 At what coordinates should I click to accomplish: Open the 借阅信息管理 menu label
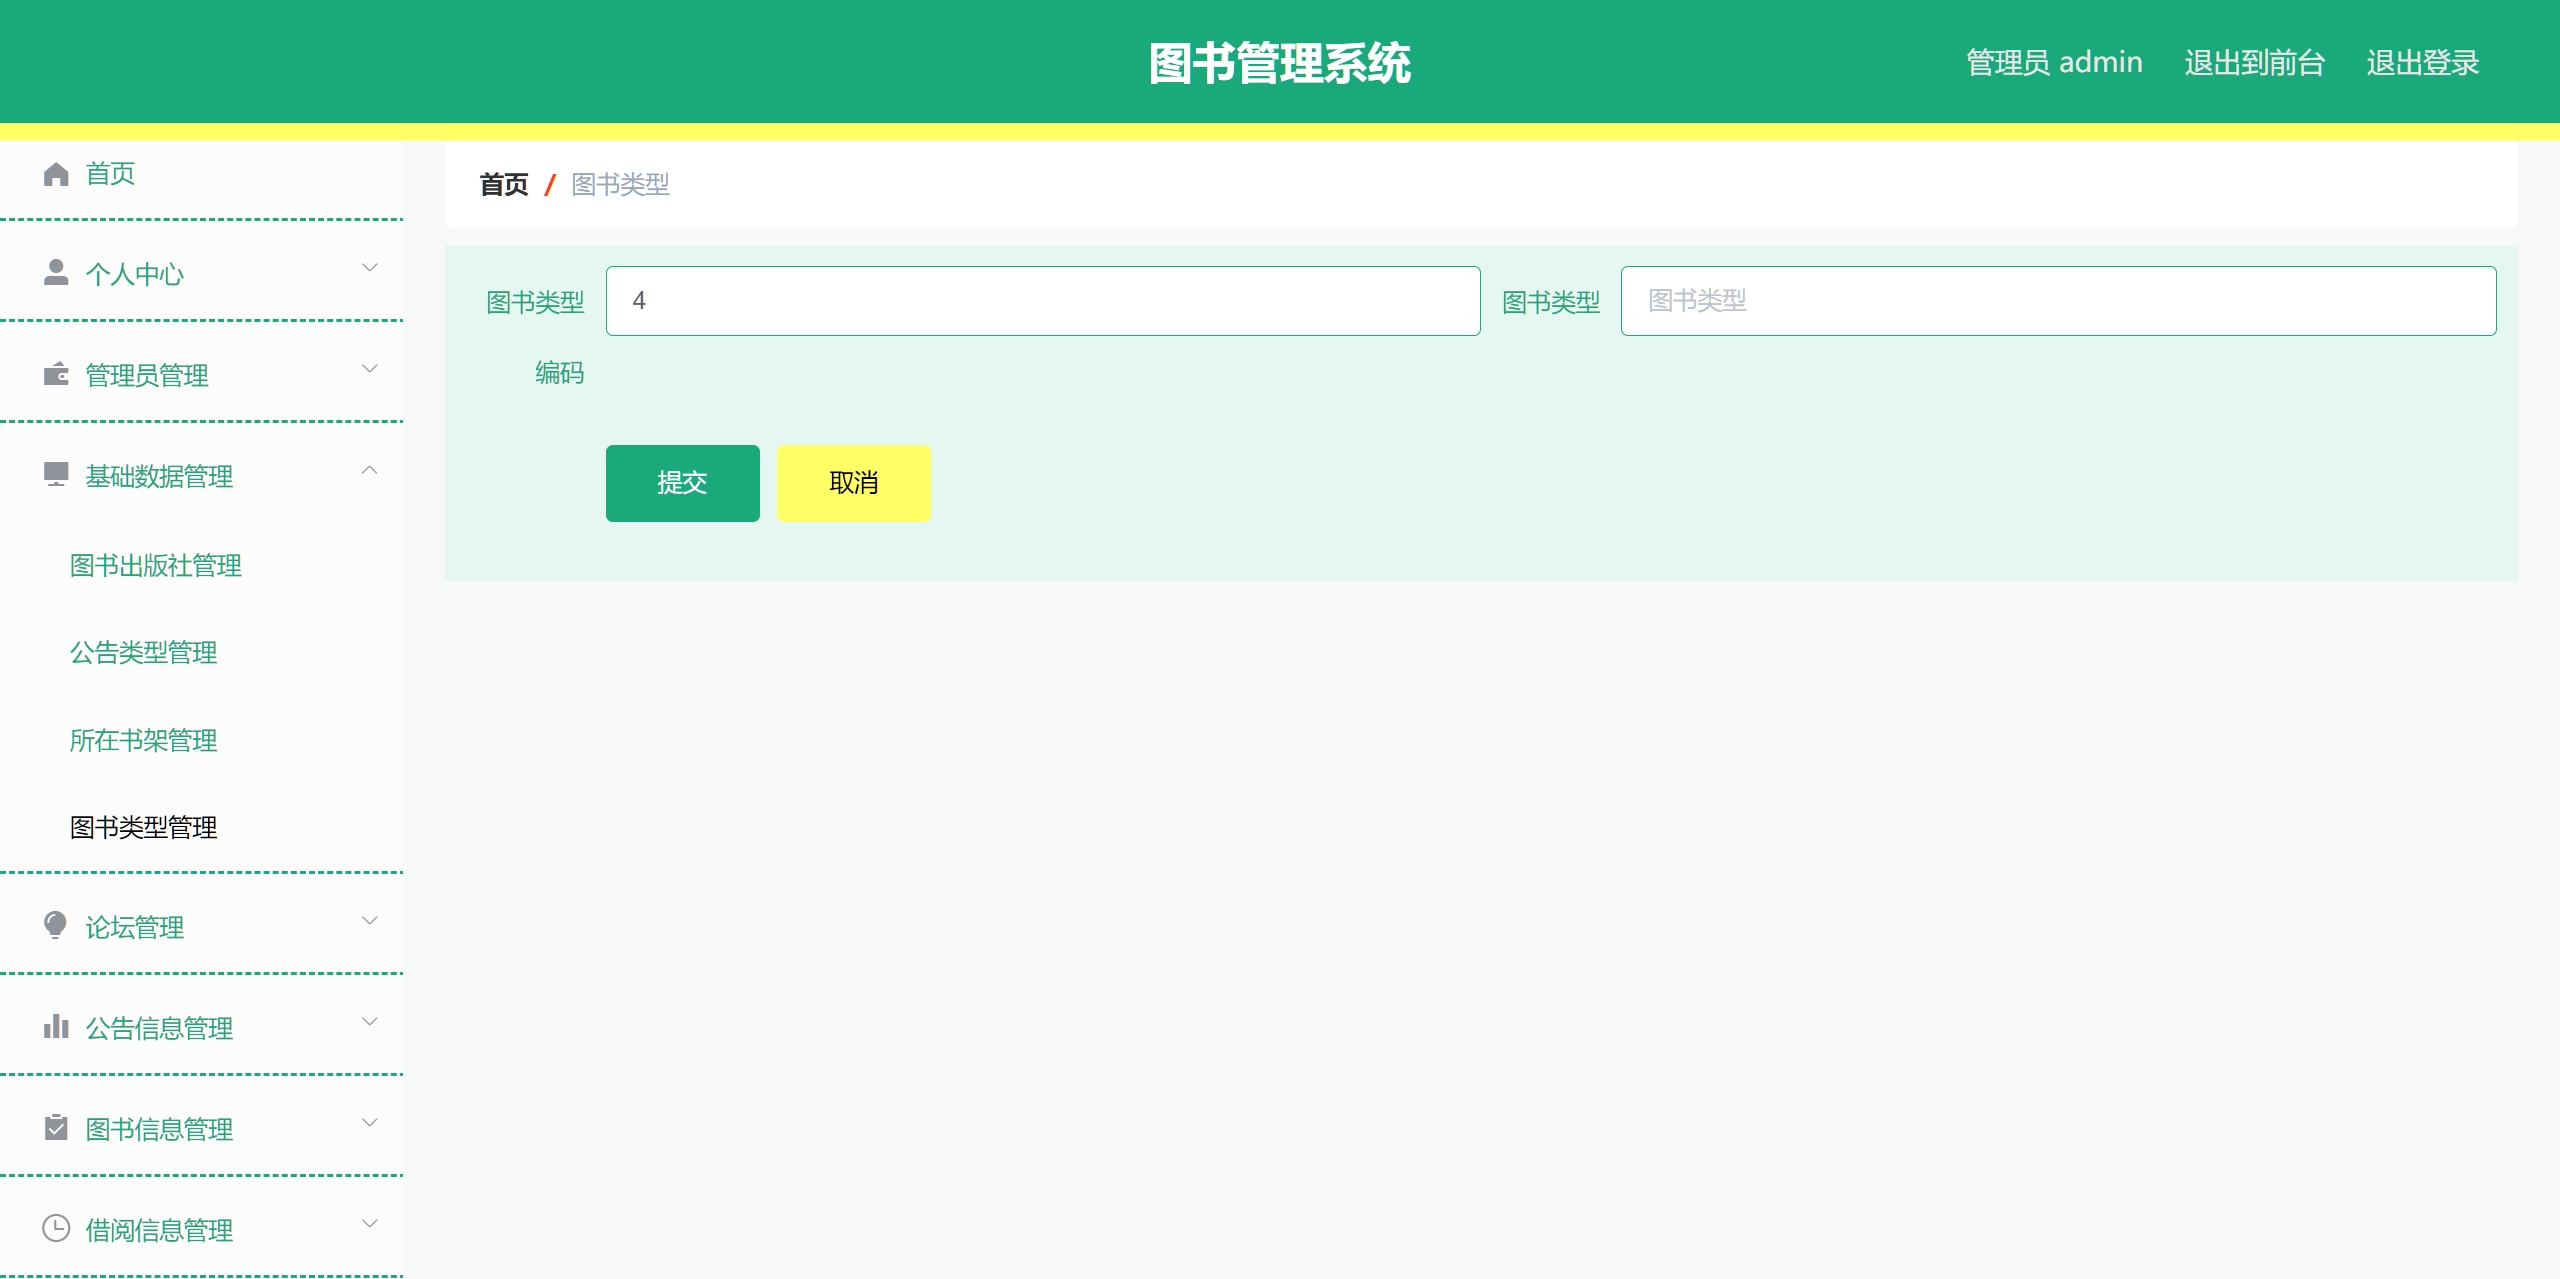click(159, 1231)
